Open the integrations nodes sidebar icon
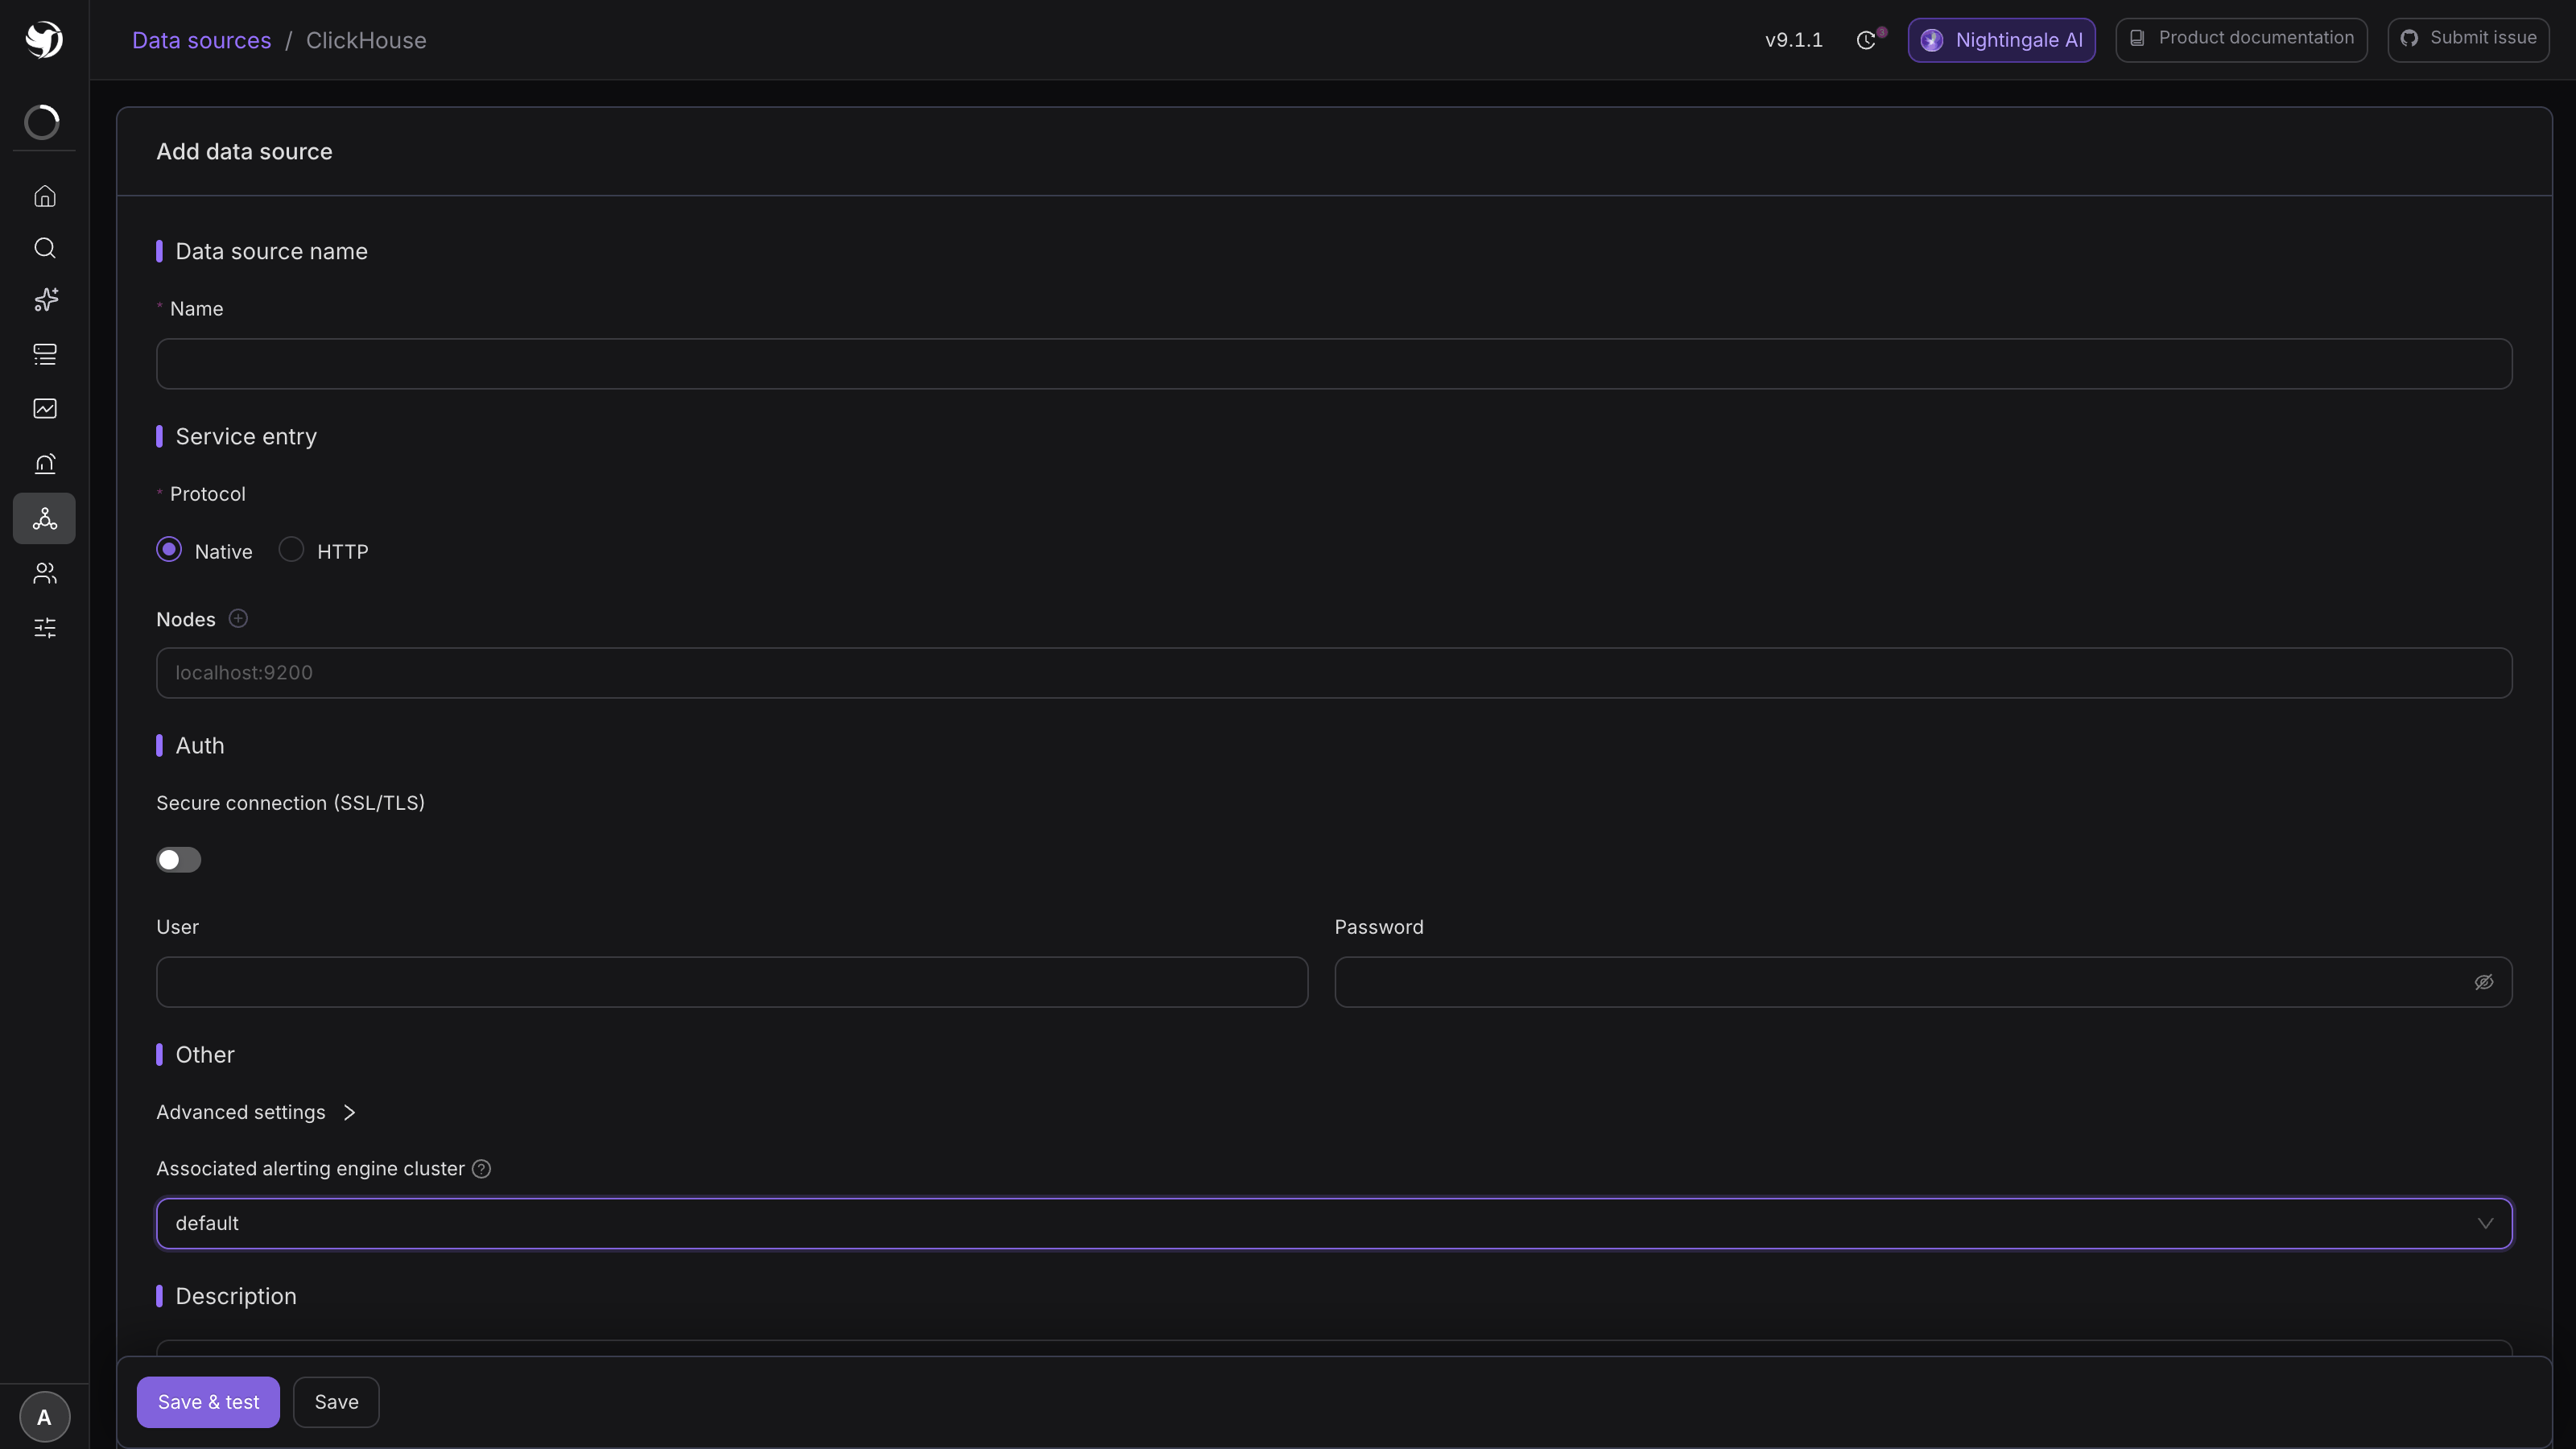 (44, 518)
